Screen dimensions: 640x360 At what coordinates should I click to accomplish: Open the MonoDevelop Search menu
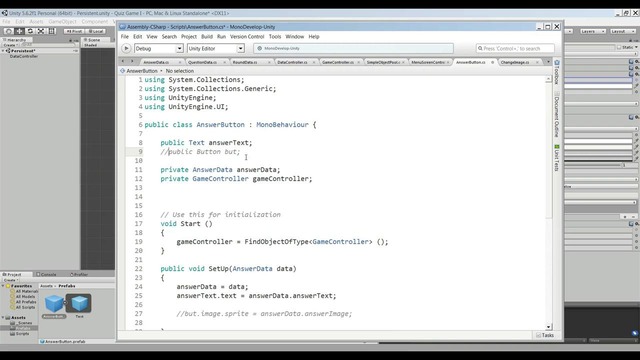point(169,37)
